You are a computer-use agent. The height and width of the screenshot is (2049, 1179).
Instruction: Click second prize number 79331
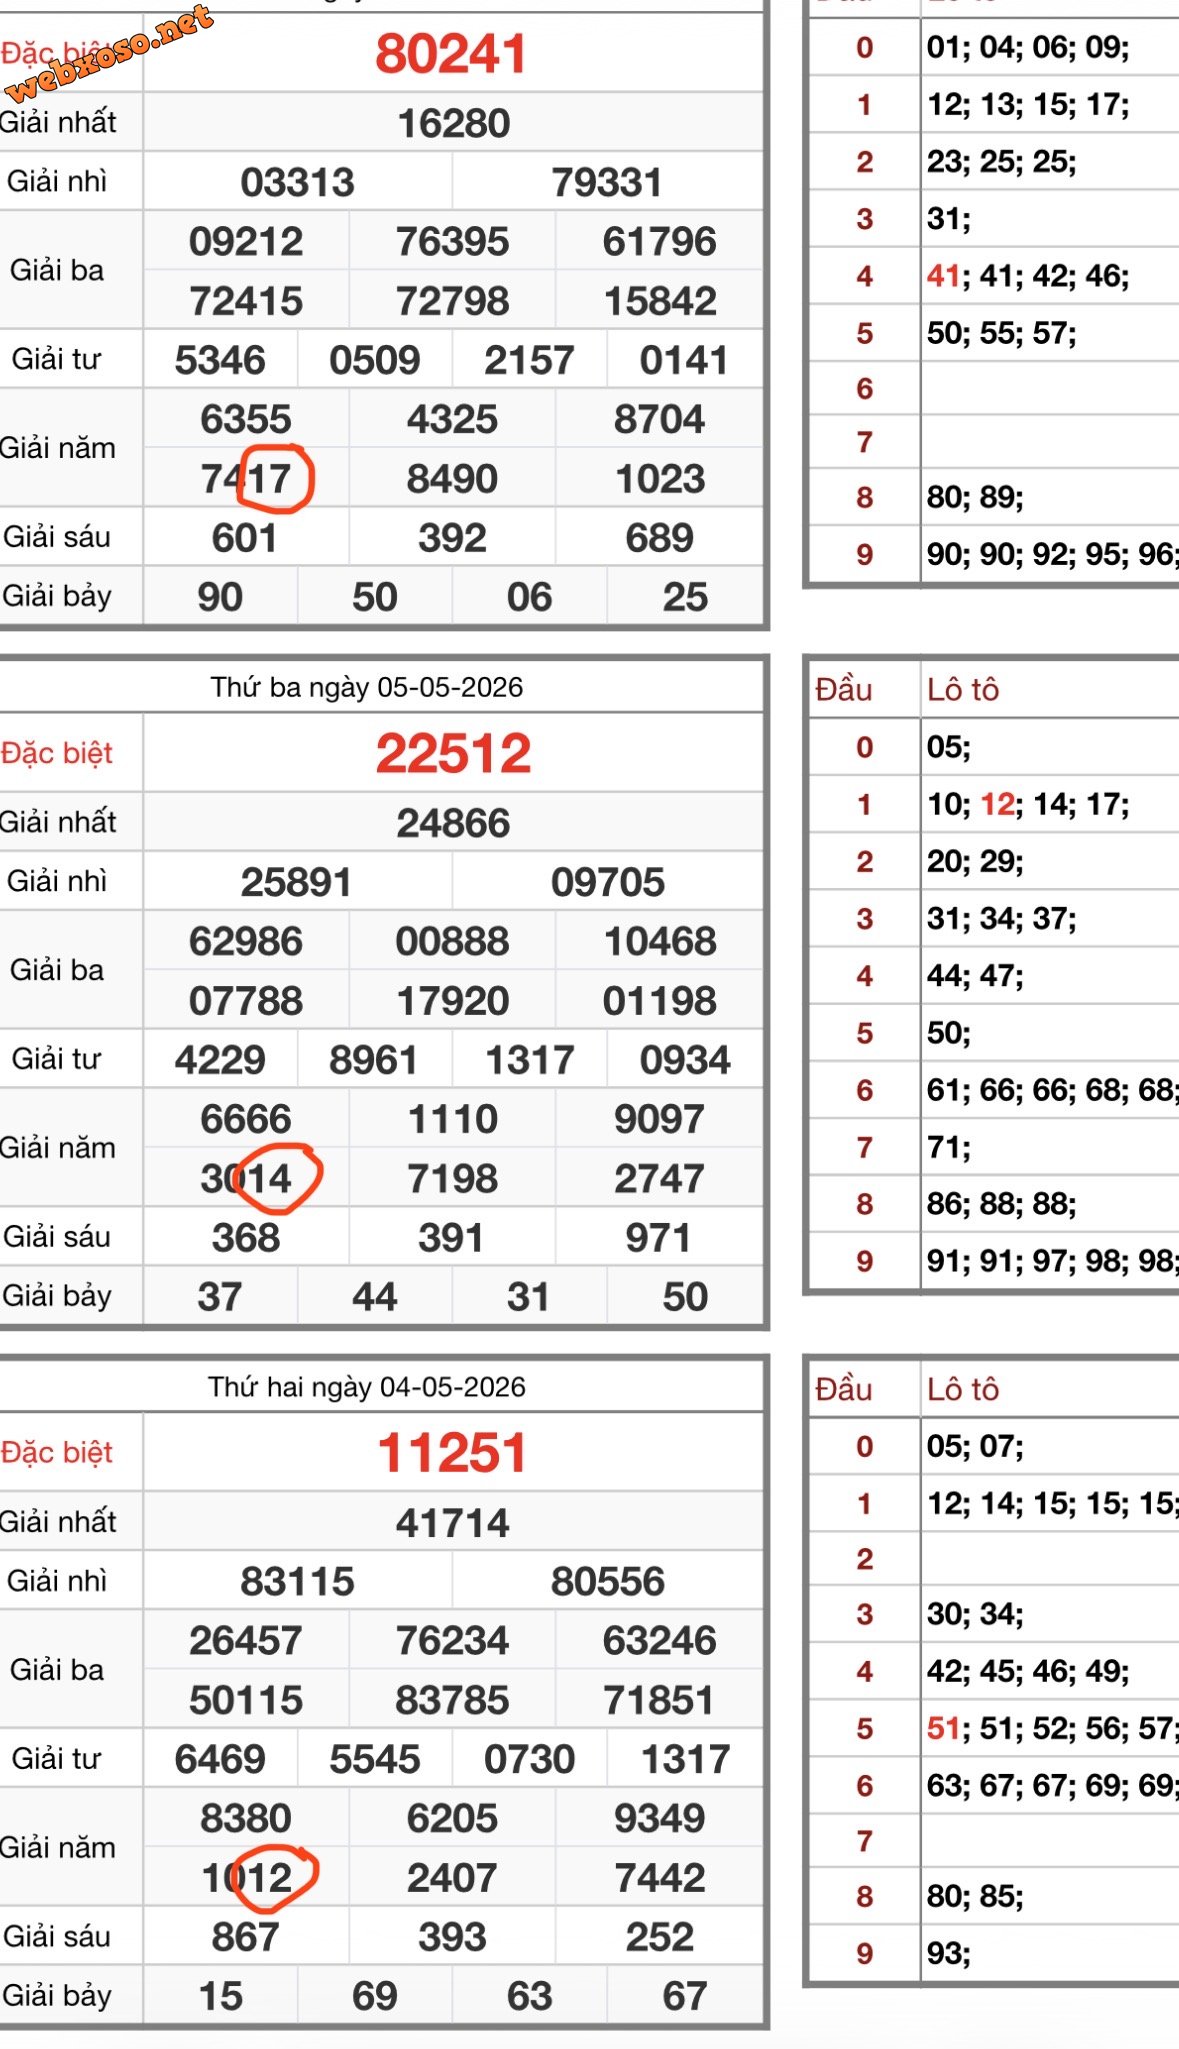tap(607, 183)
